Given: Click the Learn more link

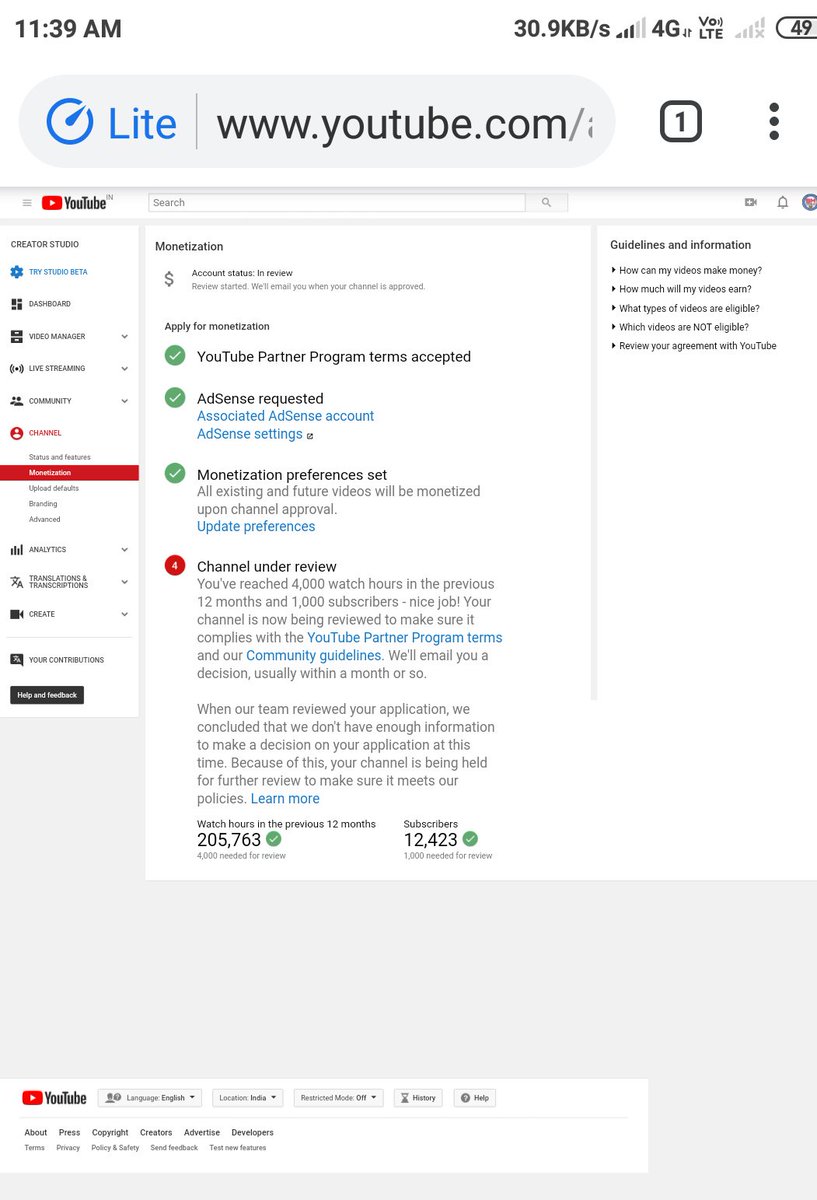Looking at the screenshot, I should tap(285, 798).
